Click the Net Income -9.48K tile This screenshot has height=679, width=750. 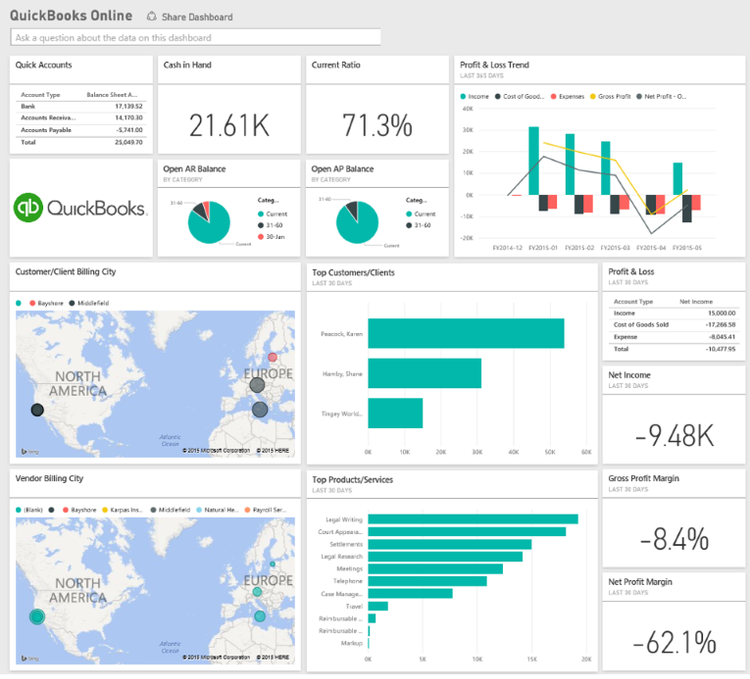point(673,415)
